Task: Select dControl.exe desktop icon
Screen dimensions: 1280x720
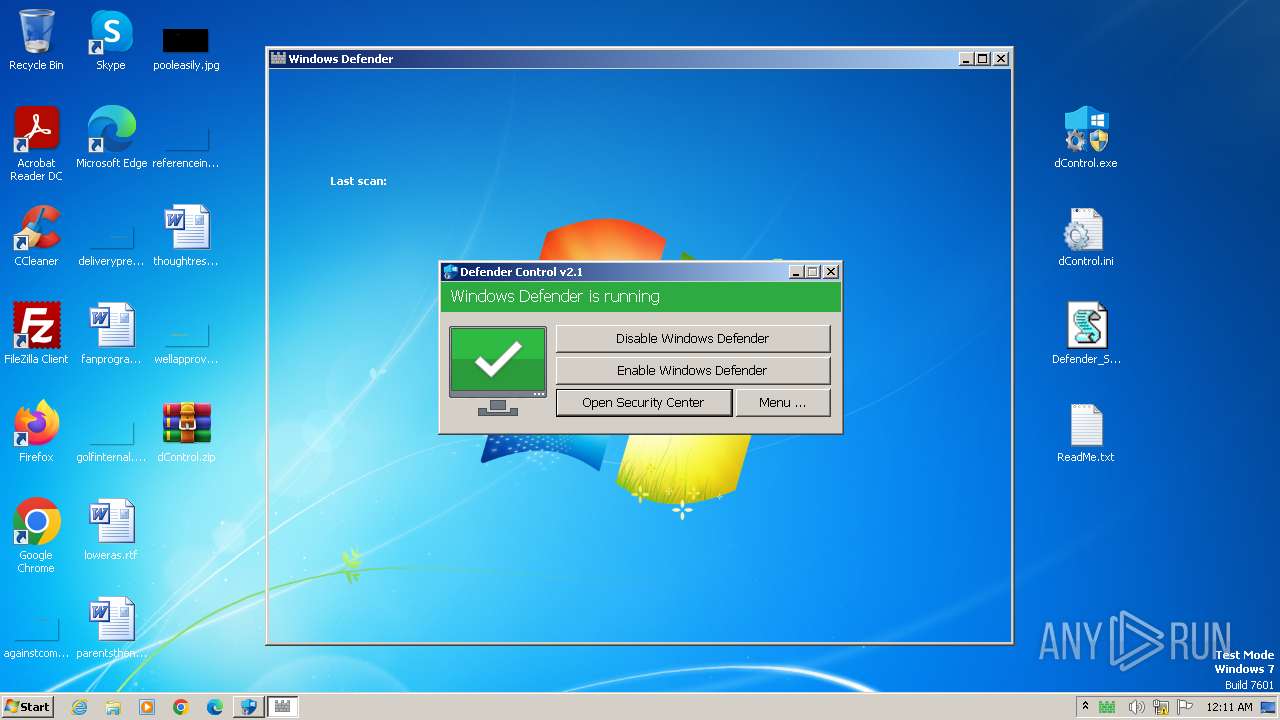Action: (1086, 138)
